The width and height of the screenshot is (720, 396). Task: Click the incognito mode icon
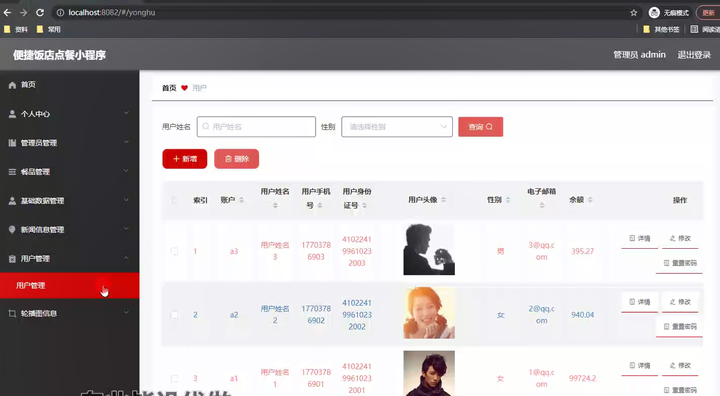(x=654, y=13)
